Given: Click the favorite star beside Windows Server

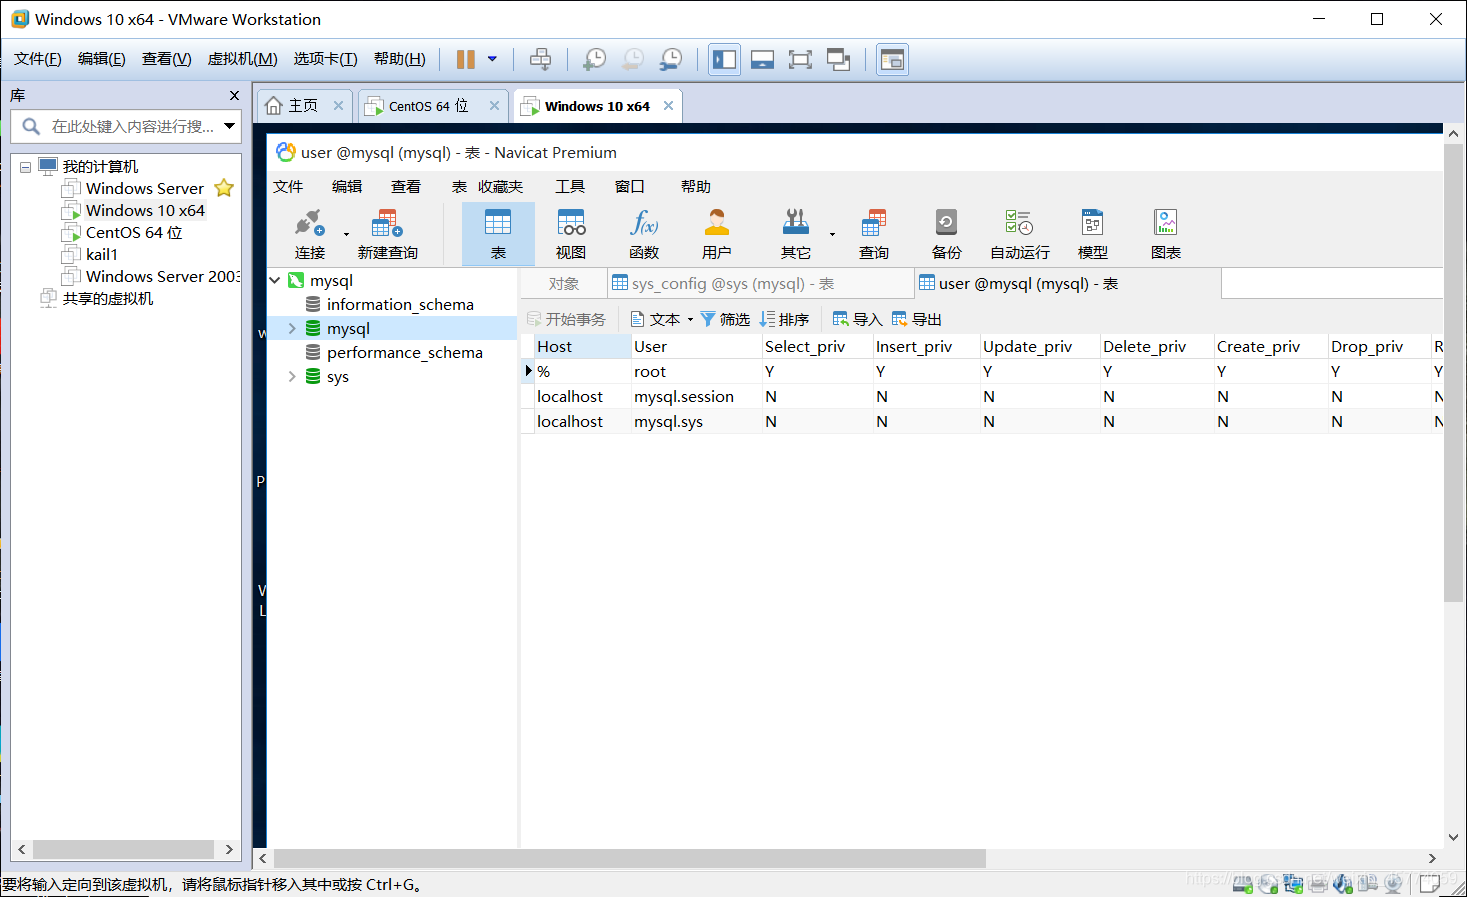Looking at the screenshot, I should coord(224,188).
